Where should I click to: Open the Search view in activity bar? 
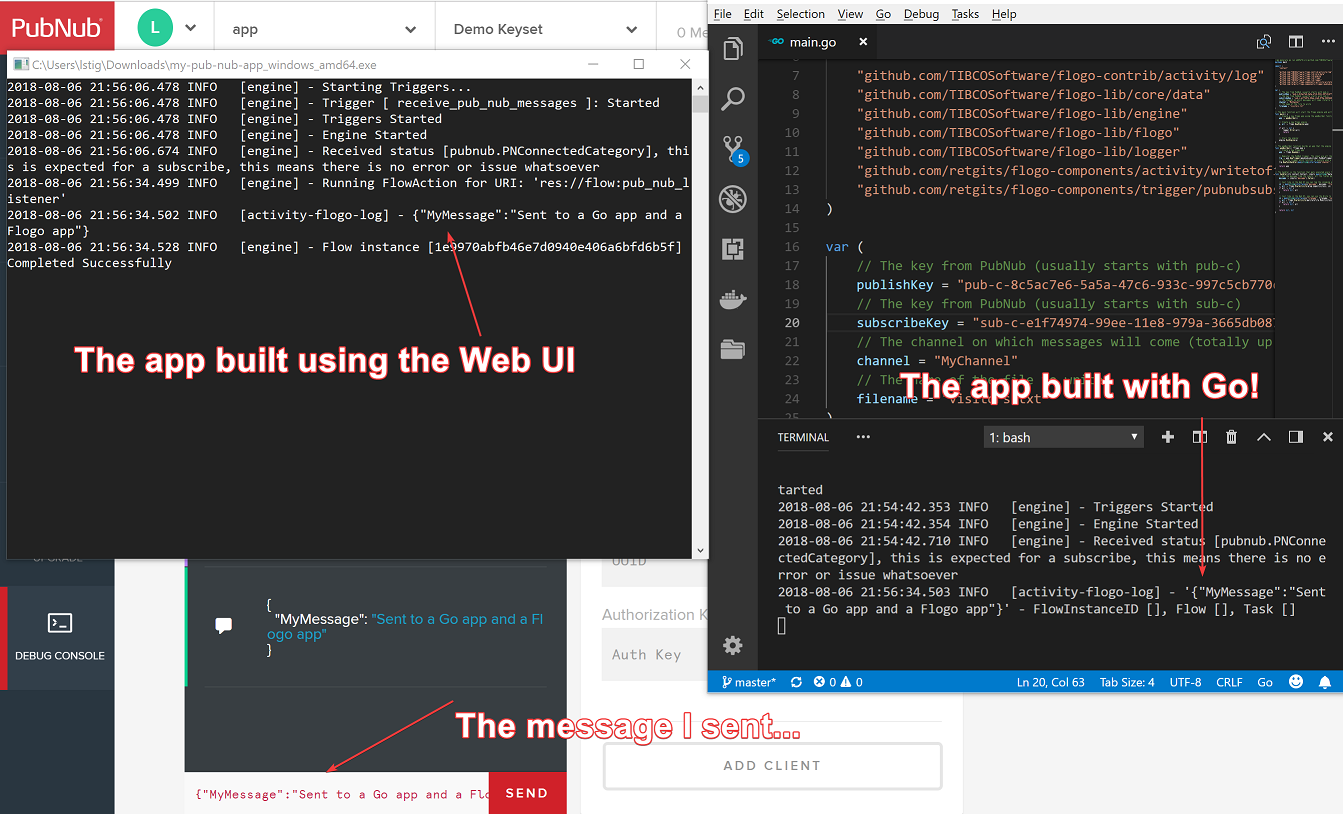[733, 98]
